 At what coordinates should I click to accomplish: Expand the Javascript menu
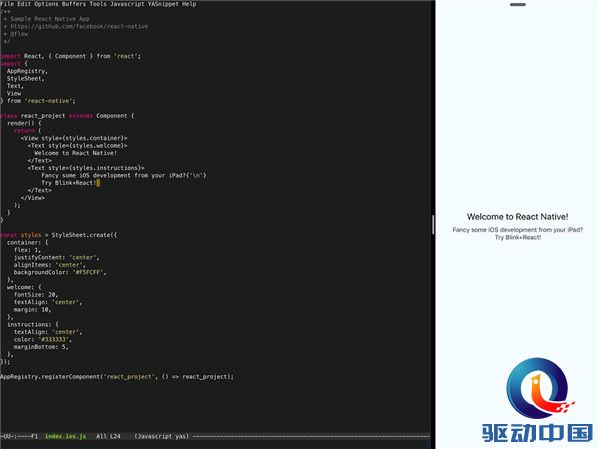129,4
